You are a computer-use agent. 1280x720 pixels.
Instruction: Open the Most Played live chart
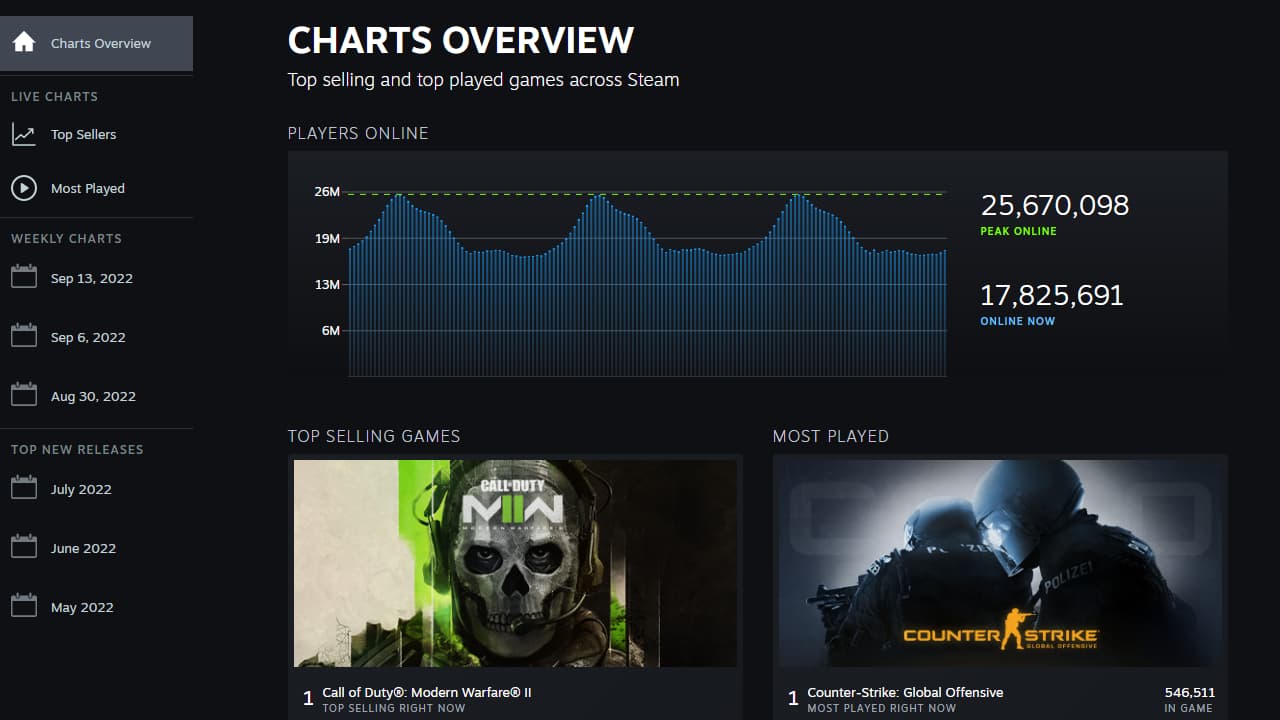pyautogui.click(x=88, y=188)
